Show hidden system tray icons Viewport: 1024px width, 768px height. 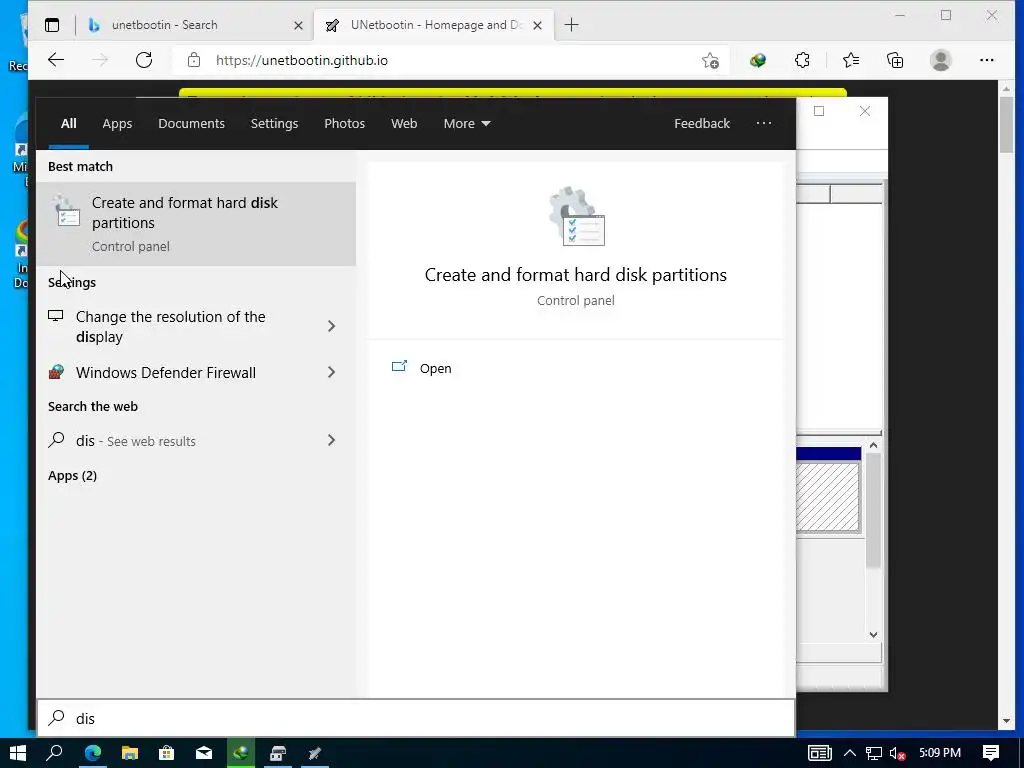(850, 754)
